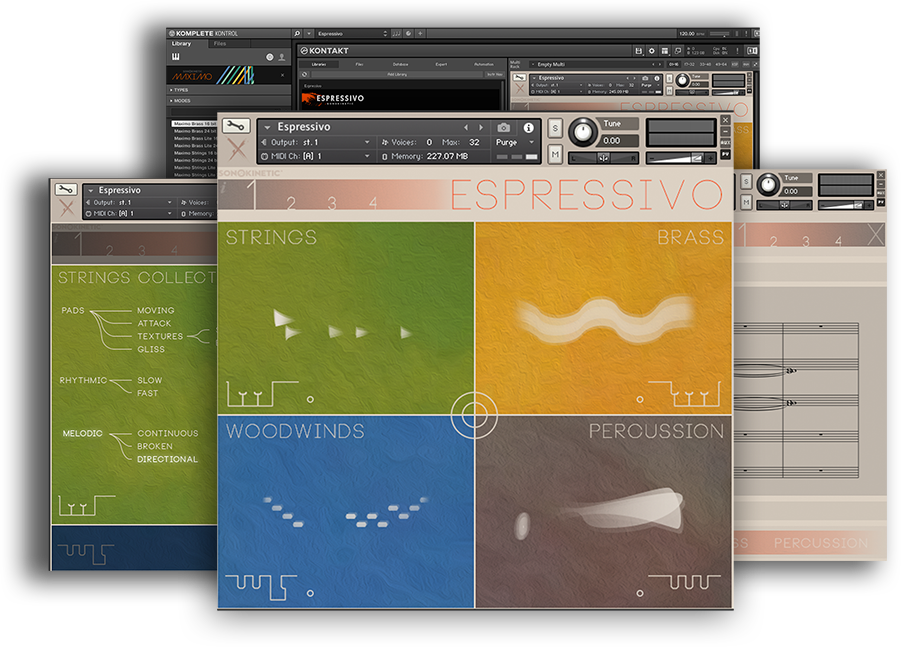Open the Purge dropdown menu
Image resolution: width=901 pixels, height=647 pixels.
pos(515,142)
